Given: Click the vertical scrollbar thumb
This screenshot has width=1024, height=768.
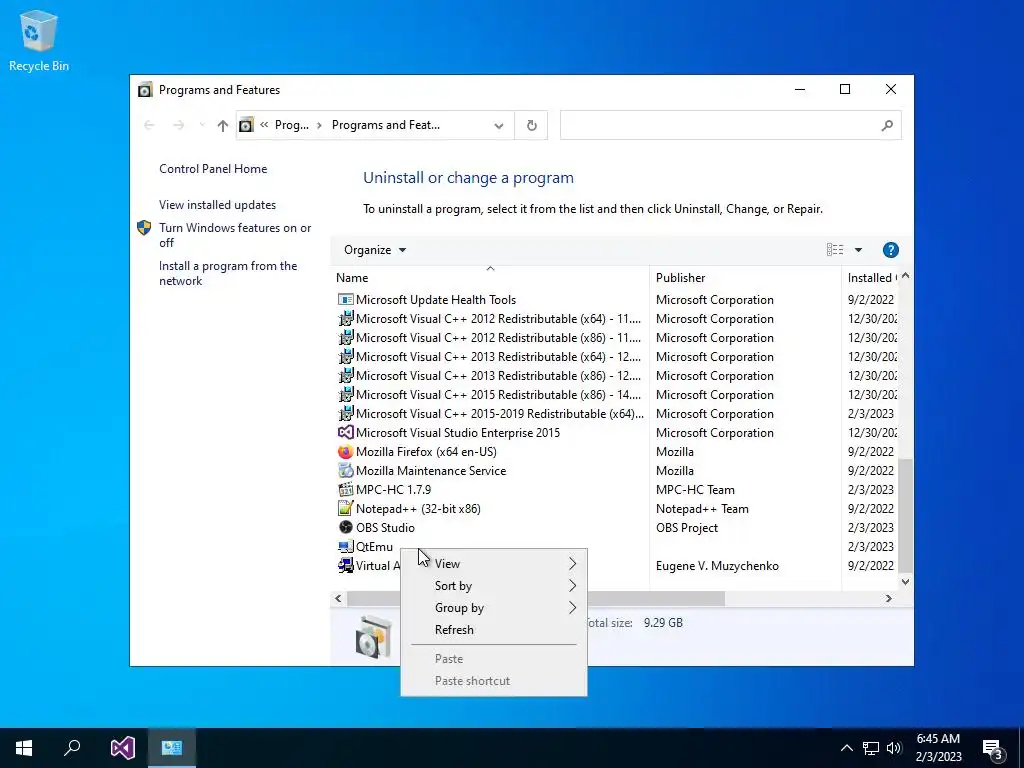Looking at the screenshot, I should tap(905, 515).
